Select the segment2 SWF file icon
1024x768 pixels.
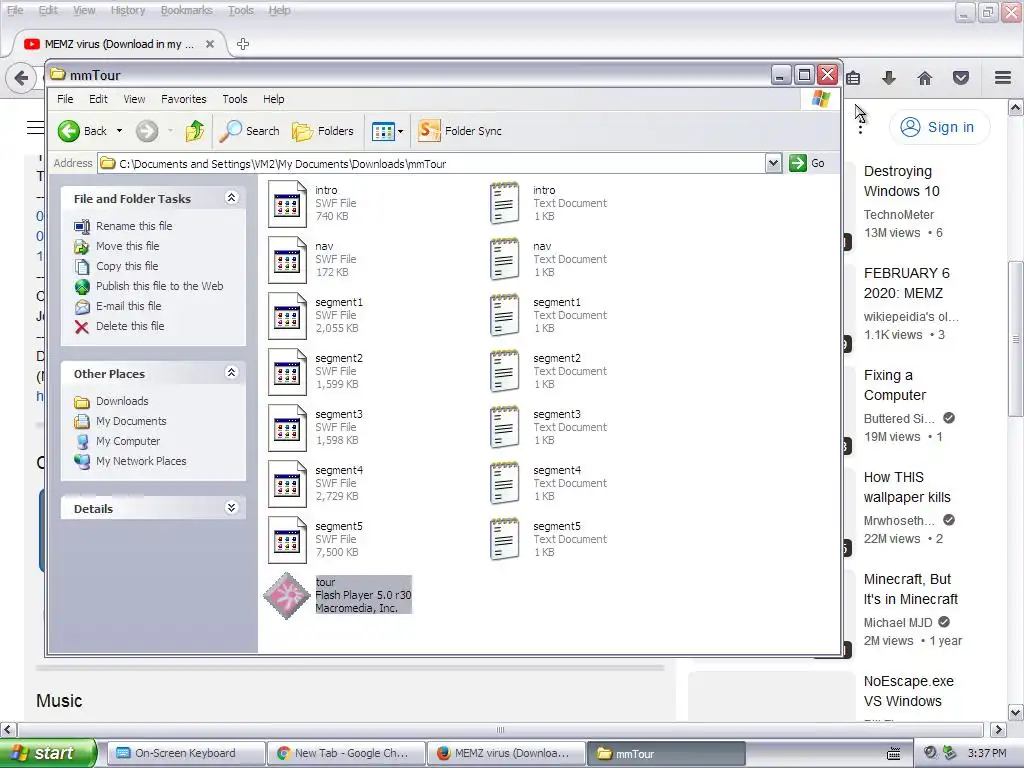pyautogui.click(x=287, y=372)
